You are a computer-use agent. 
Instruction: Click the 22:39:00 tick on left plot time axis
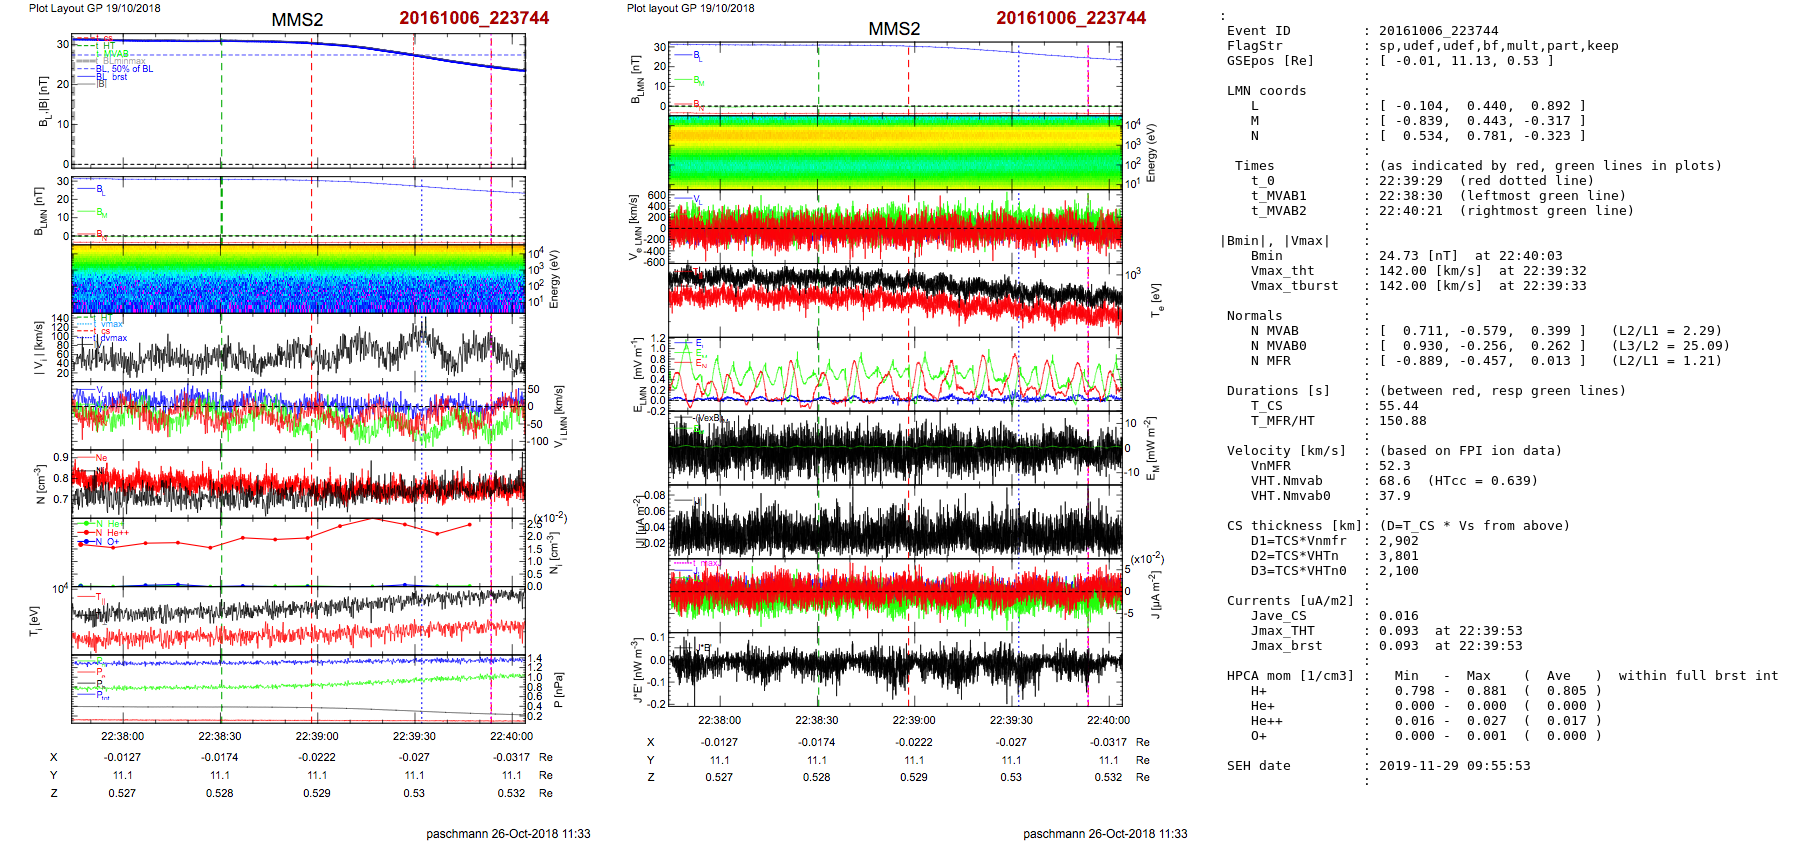click(x=317, y=736)
